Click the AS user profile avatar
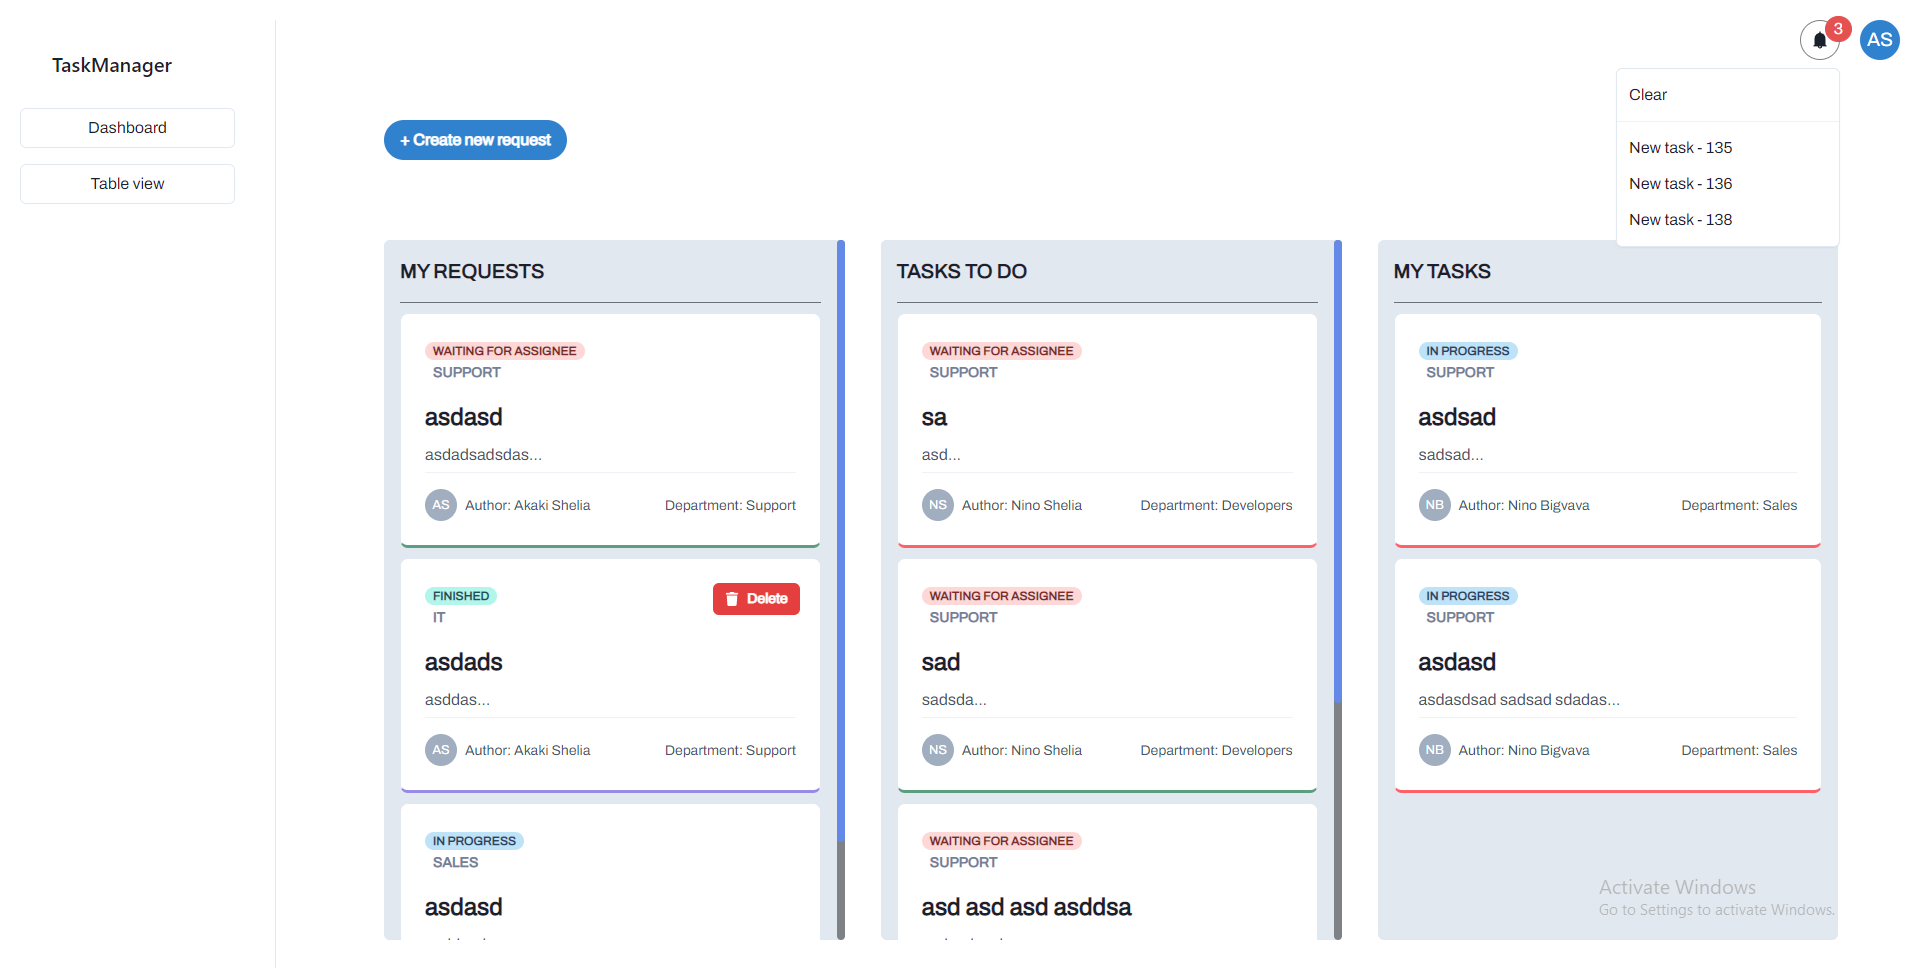1920x968 pixels. point(1879,40)
